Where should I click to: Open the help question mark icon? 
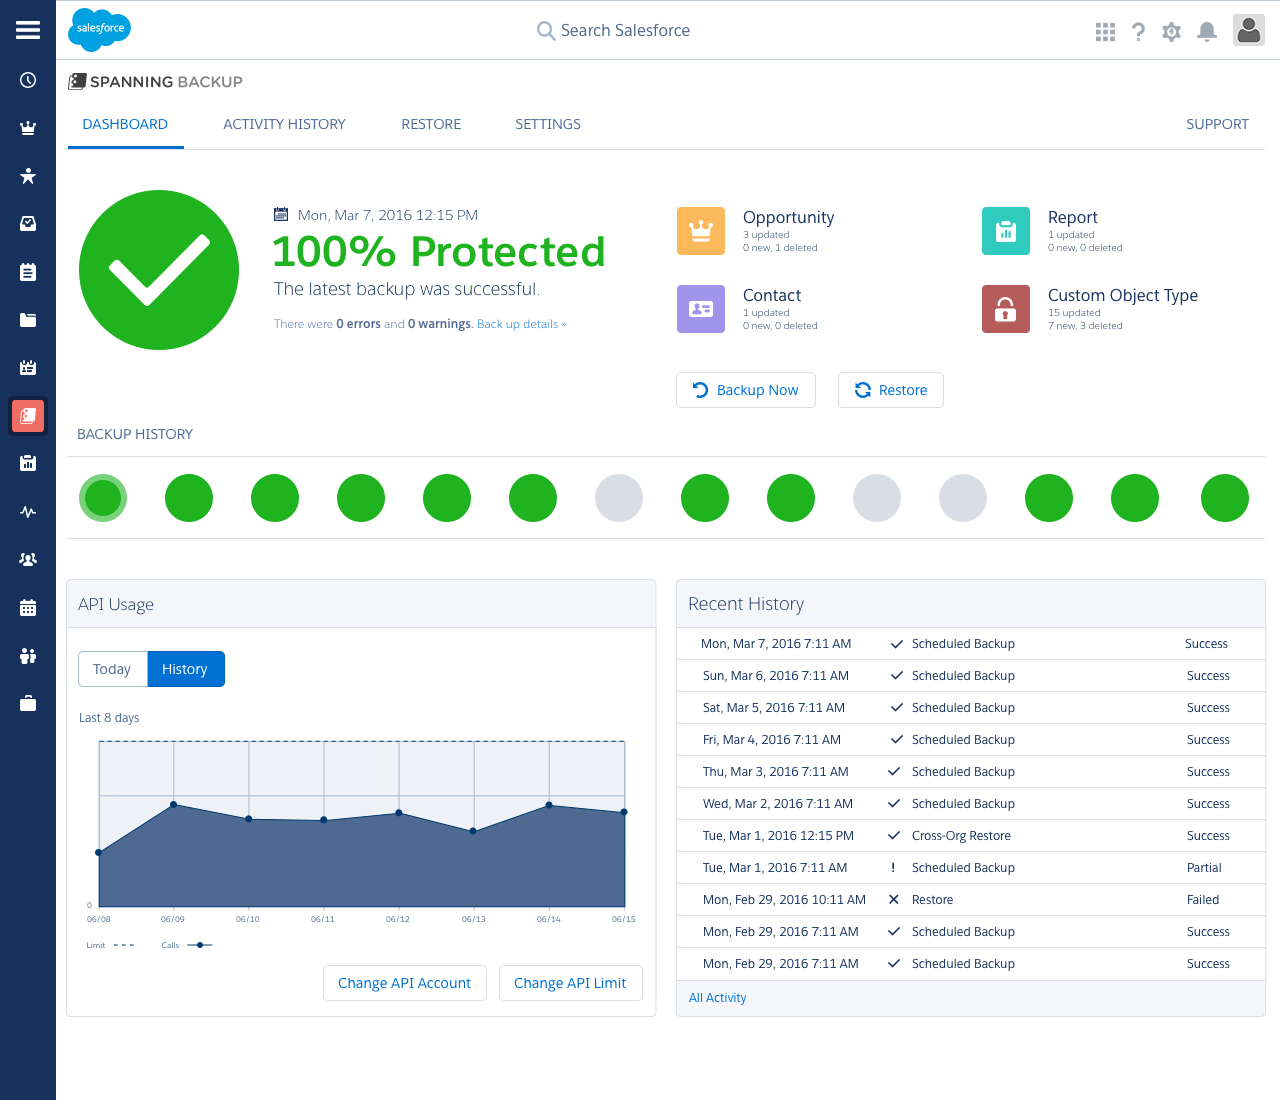tap(1138, 32)
